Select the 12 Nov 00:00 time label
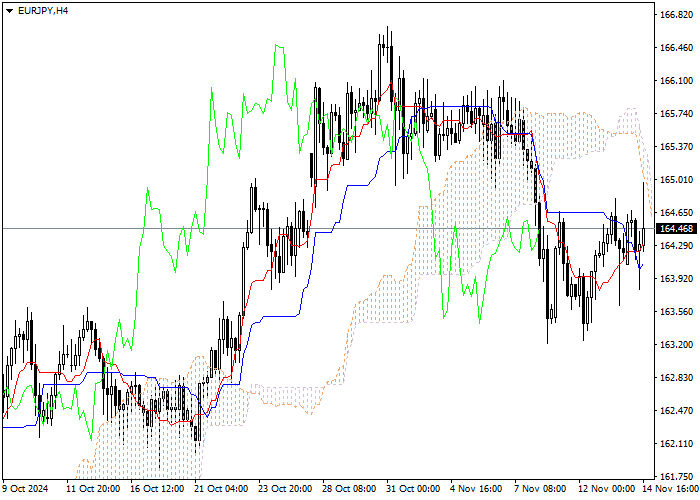Image resolution: width=700 pixels, height=500 pixels. [x=606, y=488]
